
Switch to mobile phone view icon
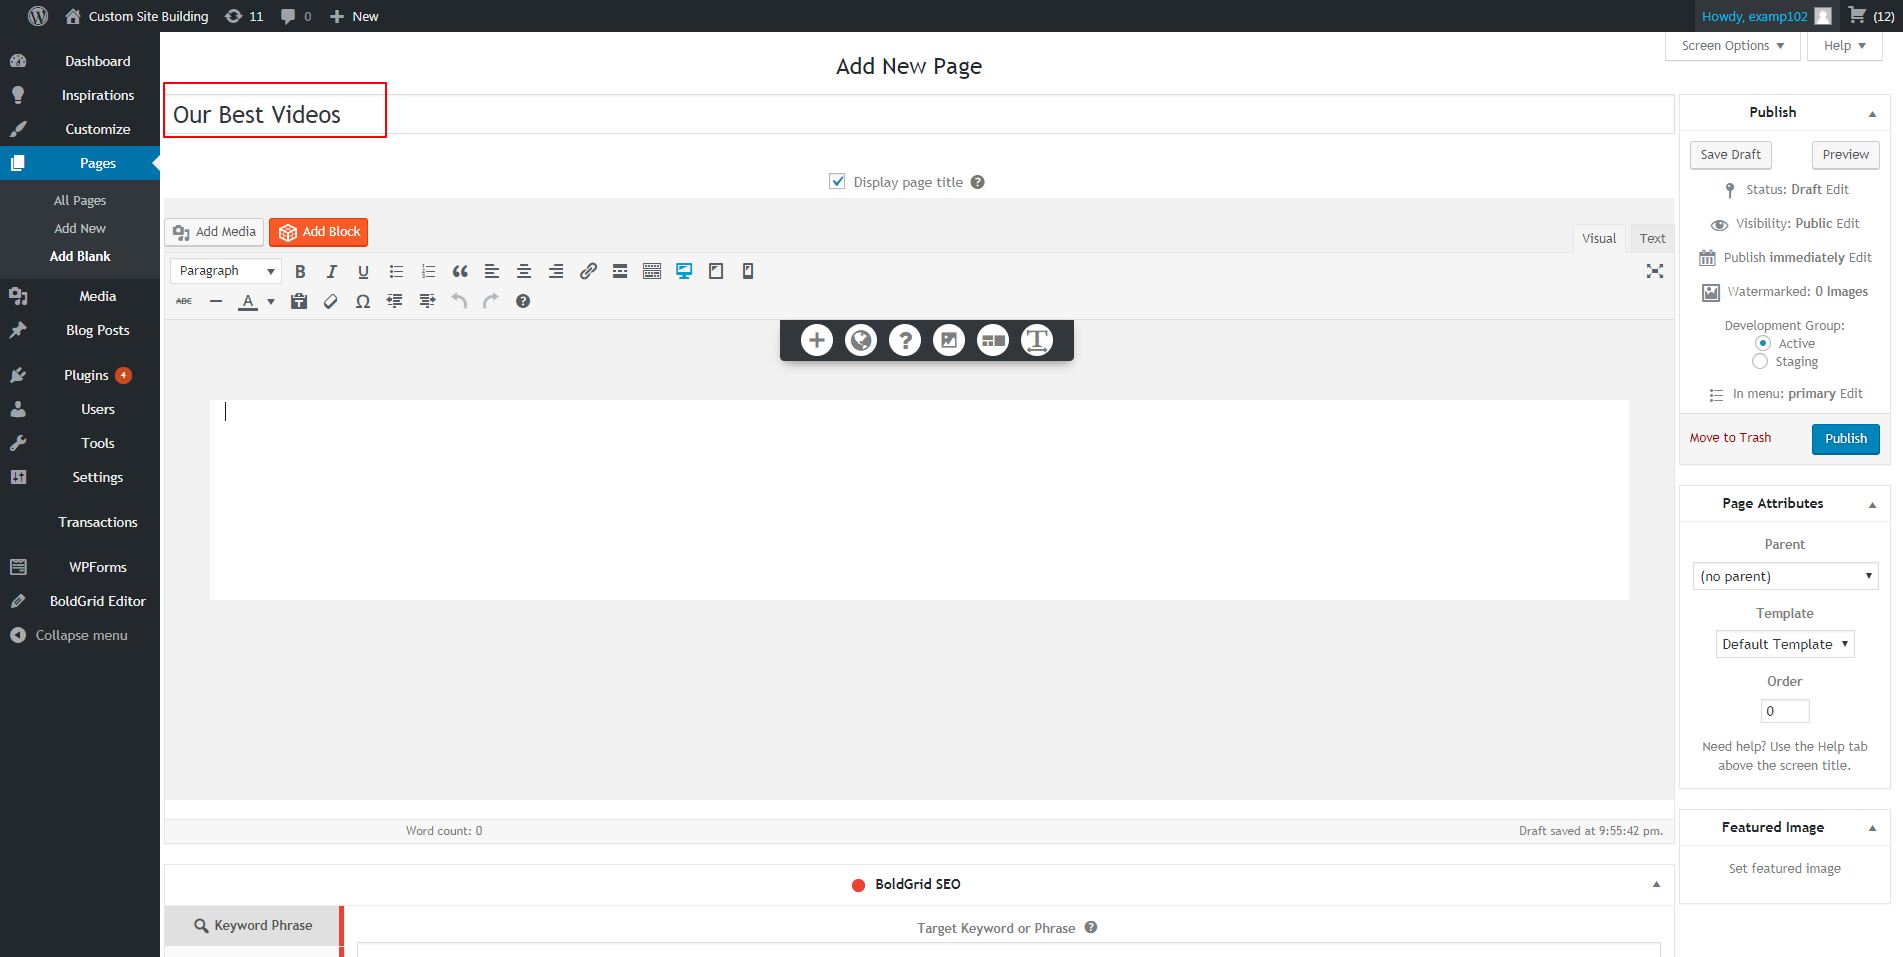[x=748, y=271]
